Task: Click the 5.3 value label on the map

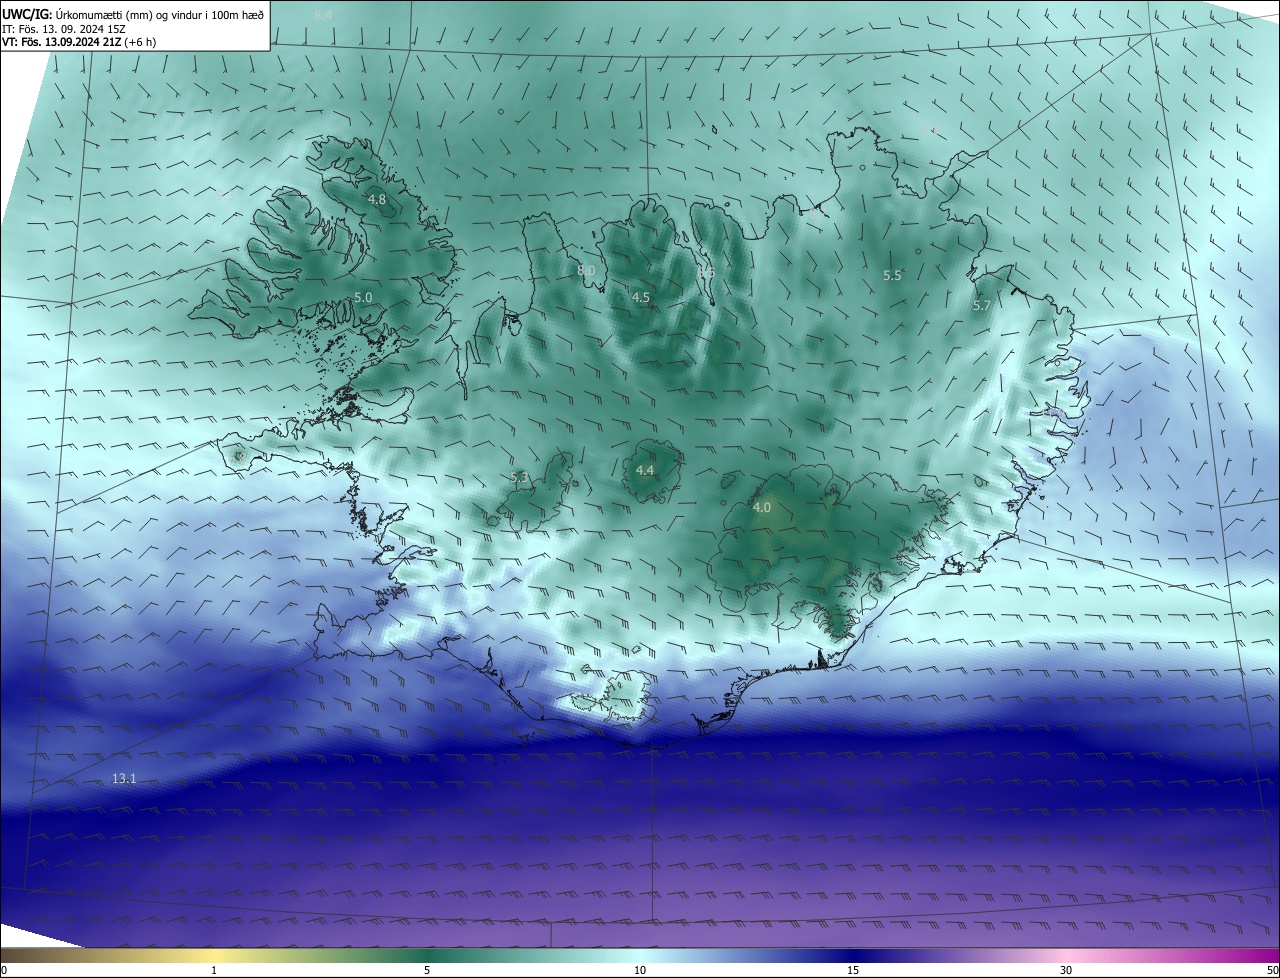Action: point(518,478)
